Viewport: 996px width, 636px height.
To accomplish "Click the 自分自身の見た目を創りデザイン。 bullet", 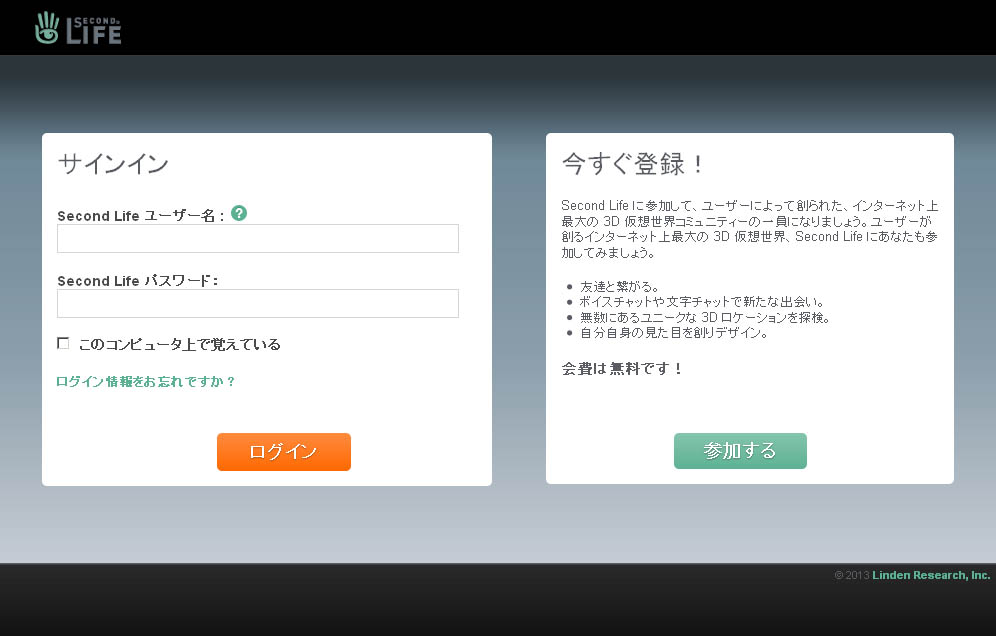I will (674, 332).
